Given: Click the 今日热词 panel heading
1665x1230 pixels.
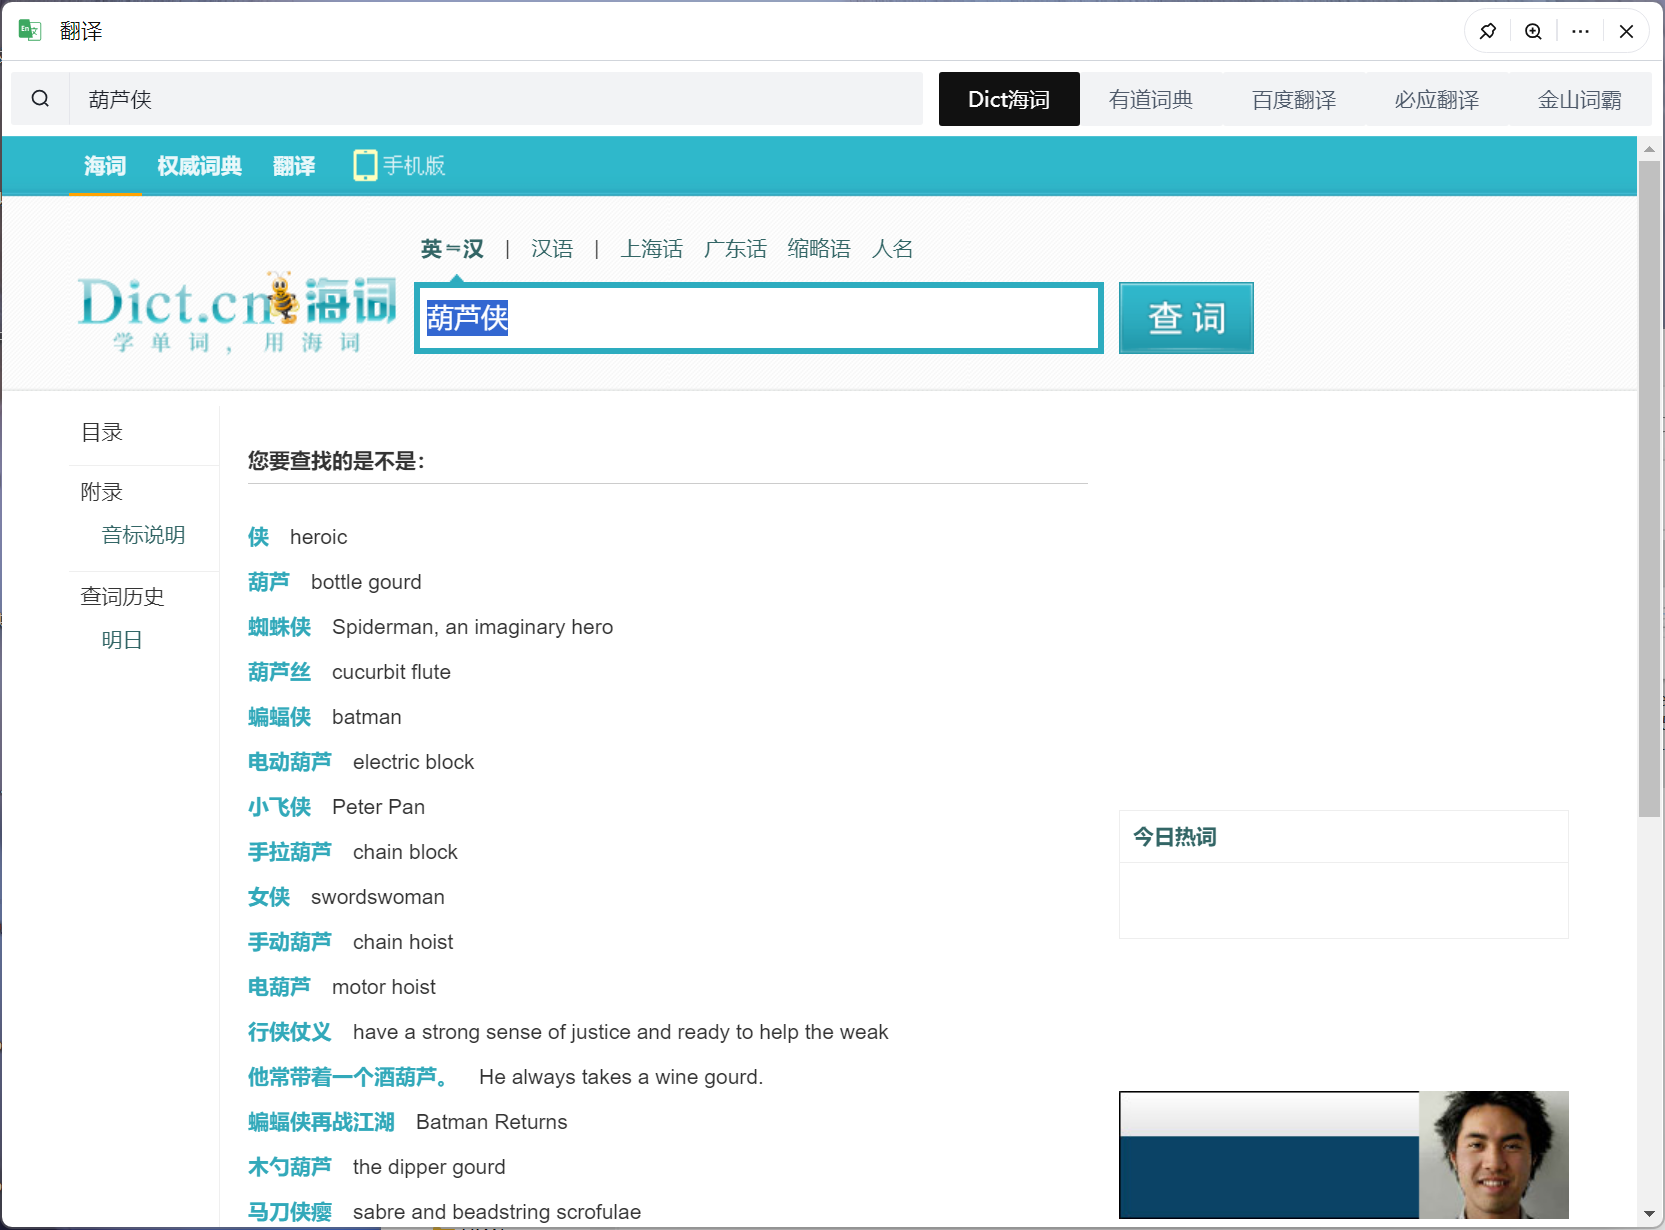Looking at the screenshot, I should 1175,837.
